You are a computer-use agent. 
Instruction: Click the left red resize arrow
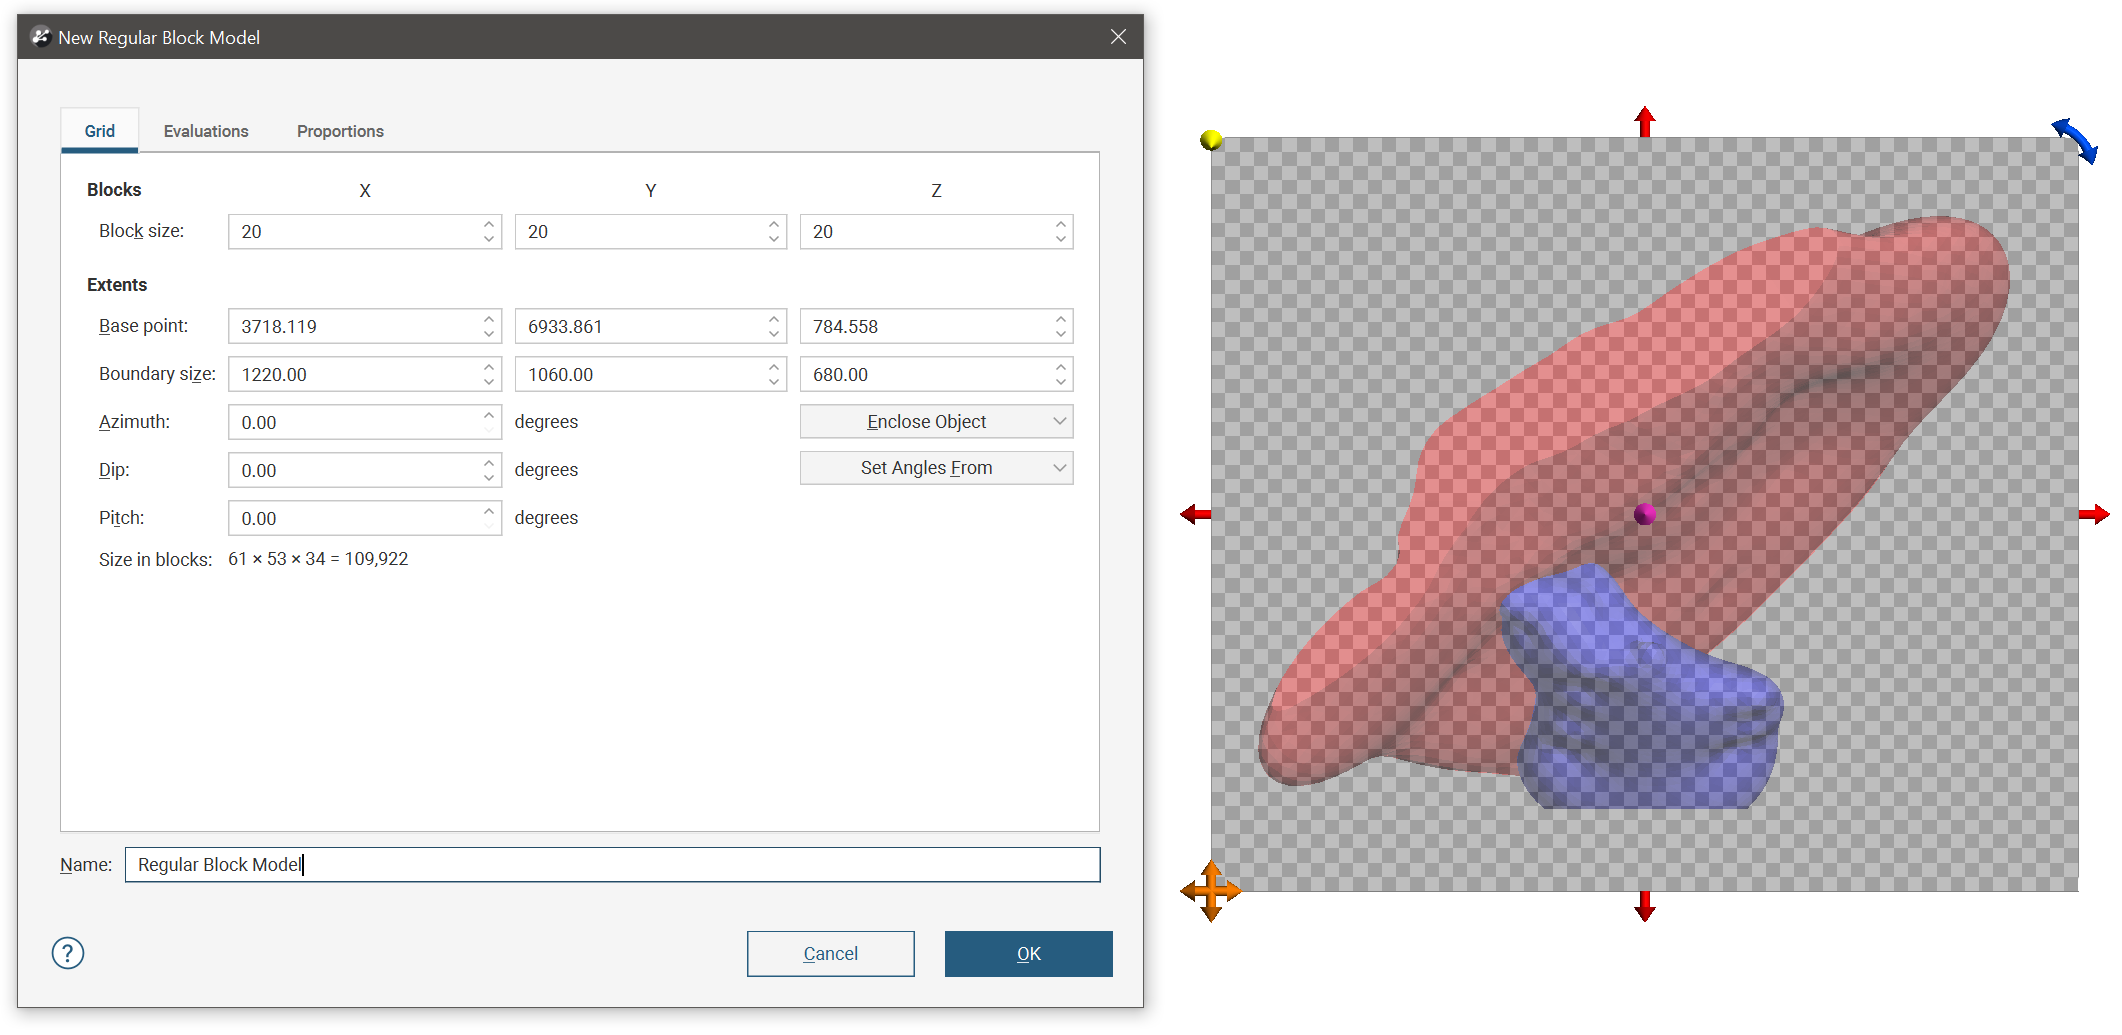[1195, 514]
